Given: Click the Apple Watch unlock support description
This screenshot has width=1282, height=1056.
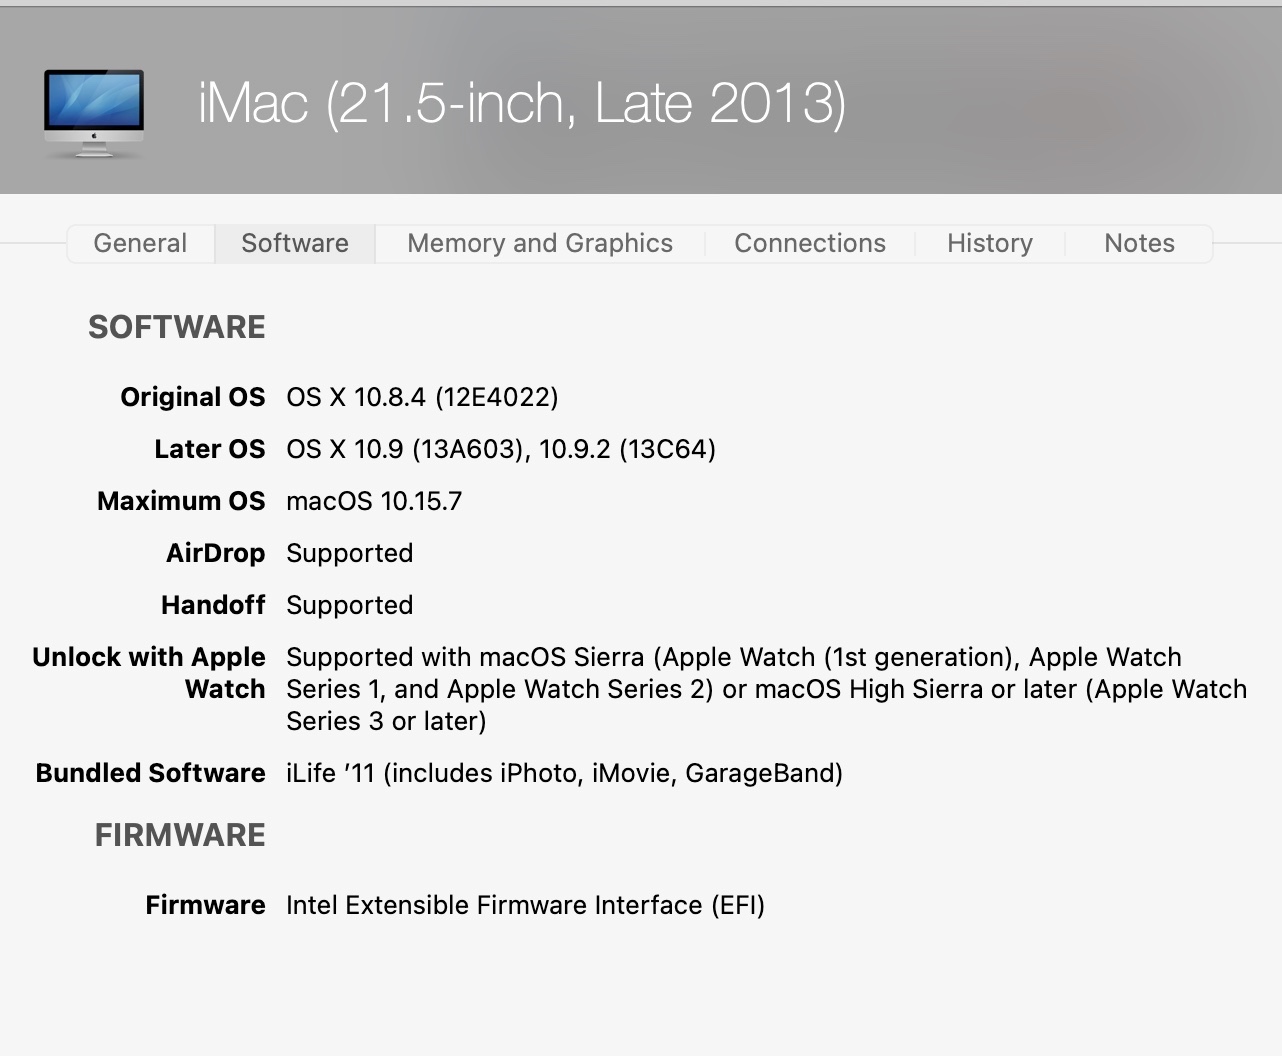Looking at the screenshot, I should point(766,689).
